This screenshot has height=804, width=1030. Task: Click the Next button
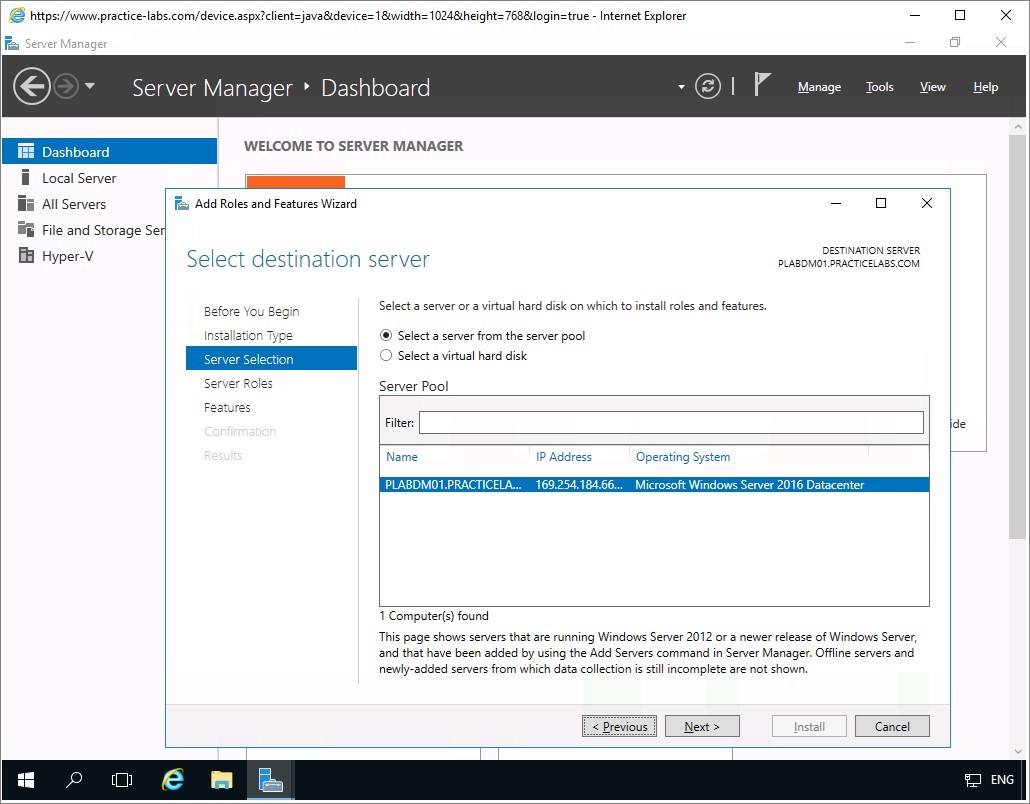(702, 726)
